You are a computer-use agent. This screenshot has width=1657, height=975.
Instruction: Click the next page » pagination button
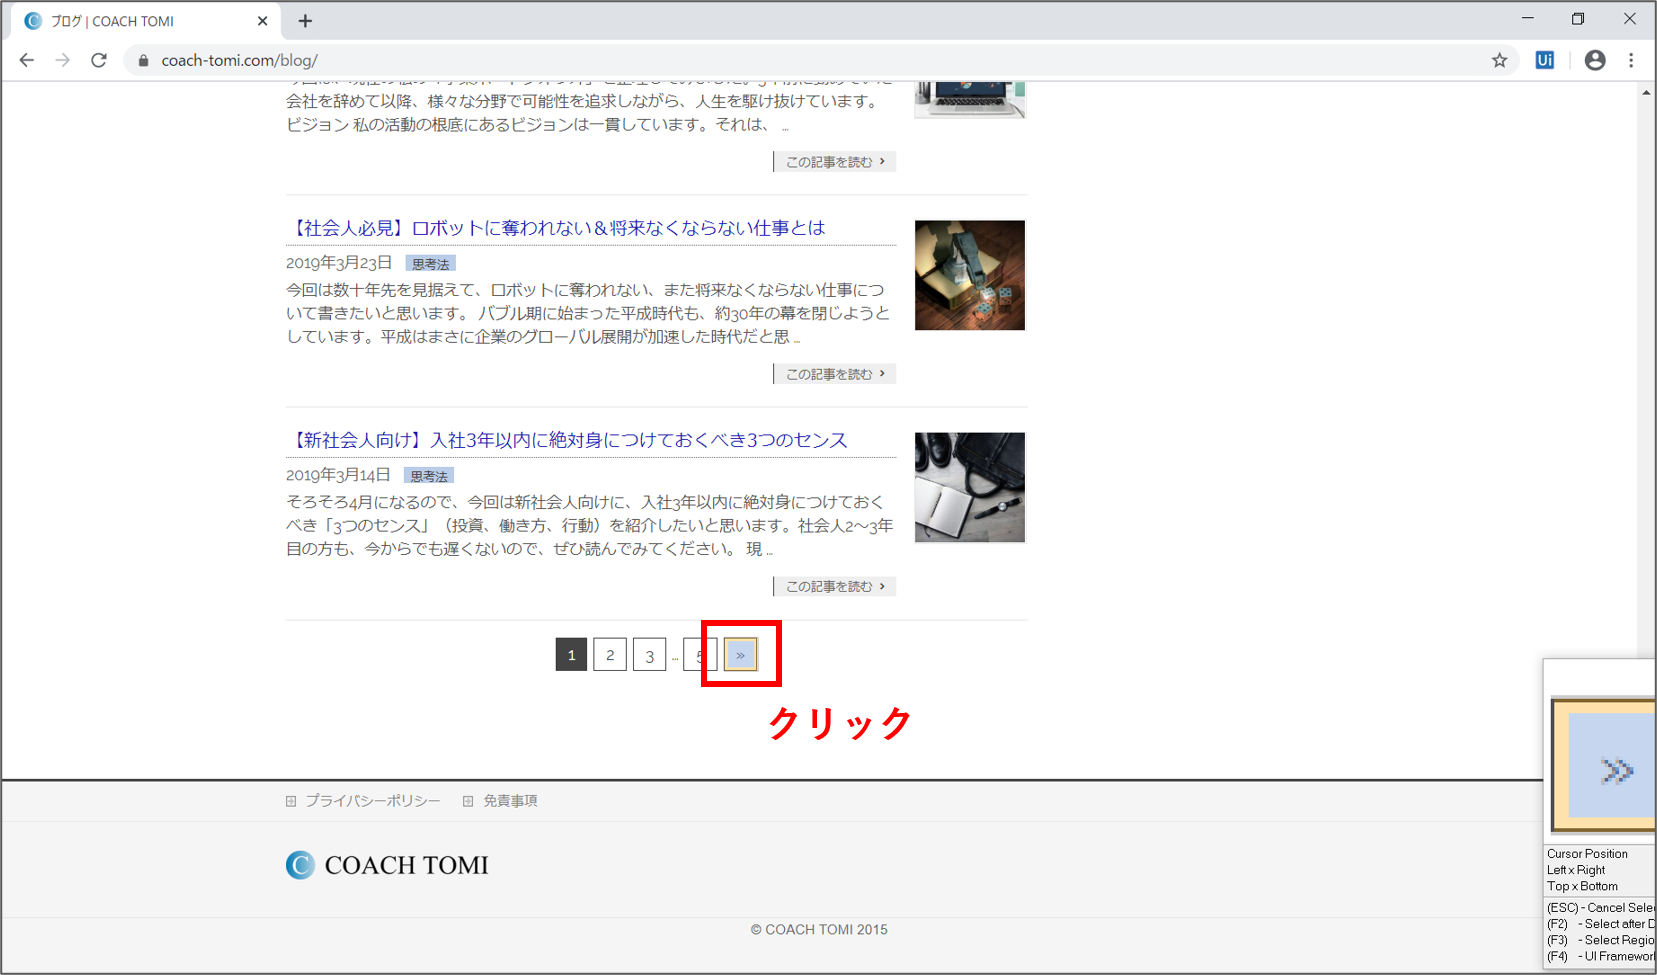tap(740, 655)
